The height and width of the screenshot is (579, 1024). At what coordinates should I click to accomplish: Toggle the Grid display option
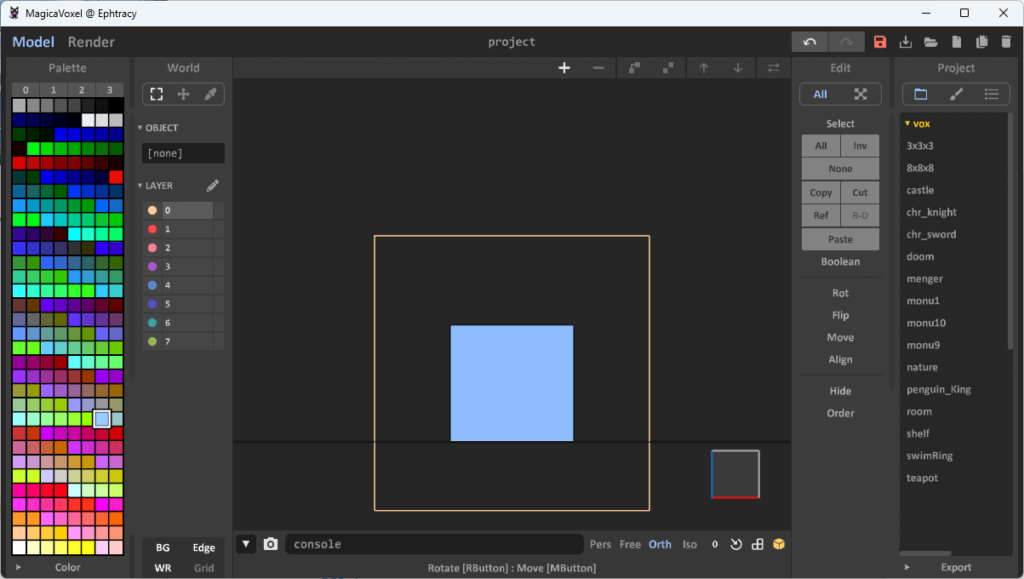(204, 568)
